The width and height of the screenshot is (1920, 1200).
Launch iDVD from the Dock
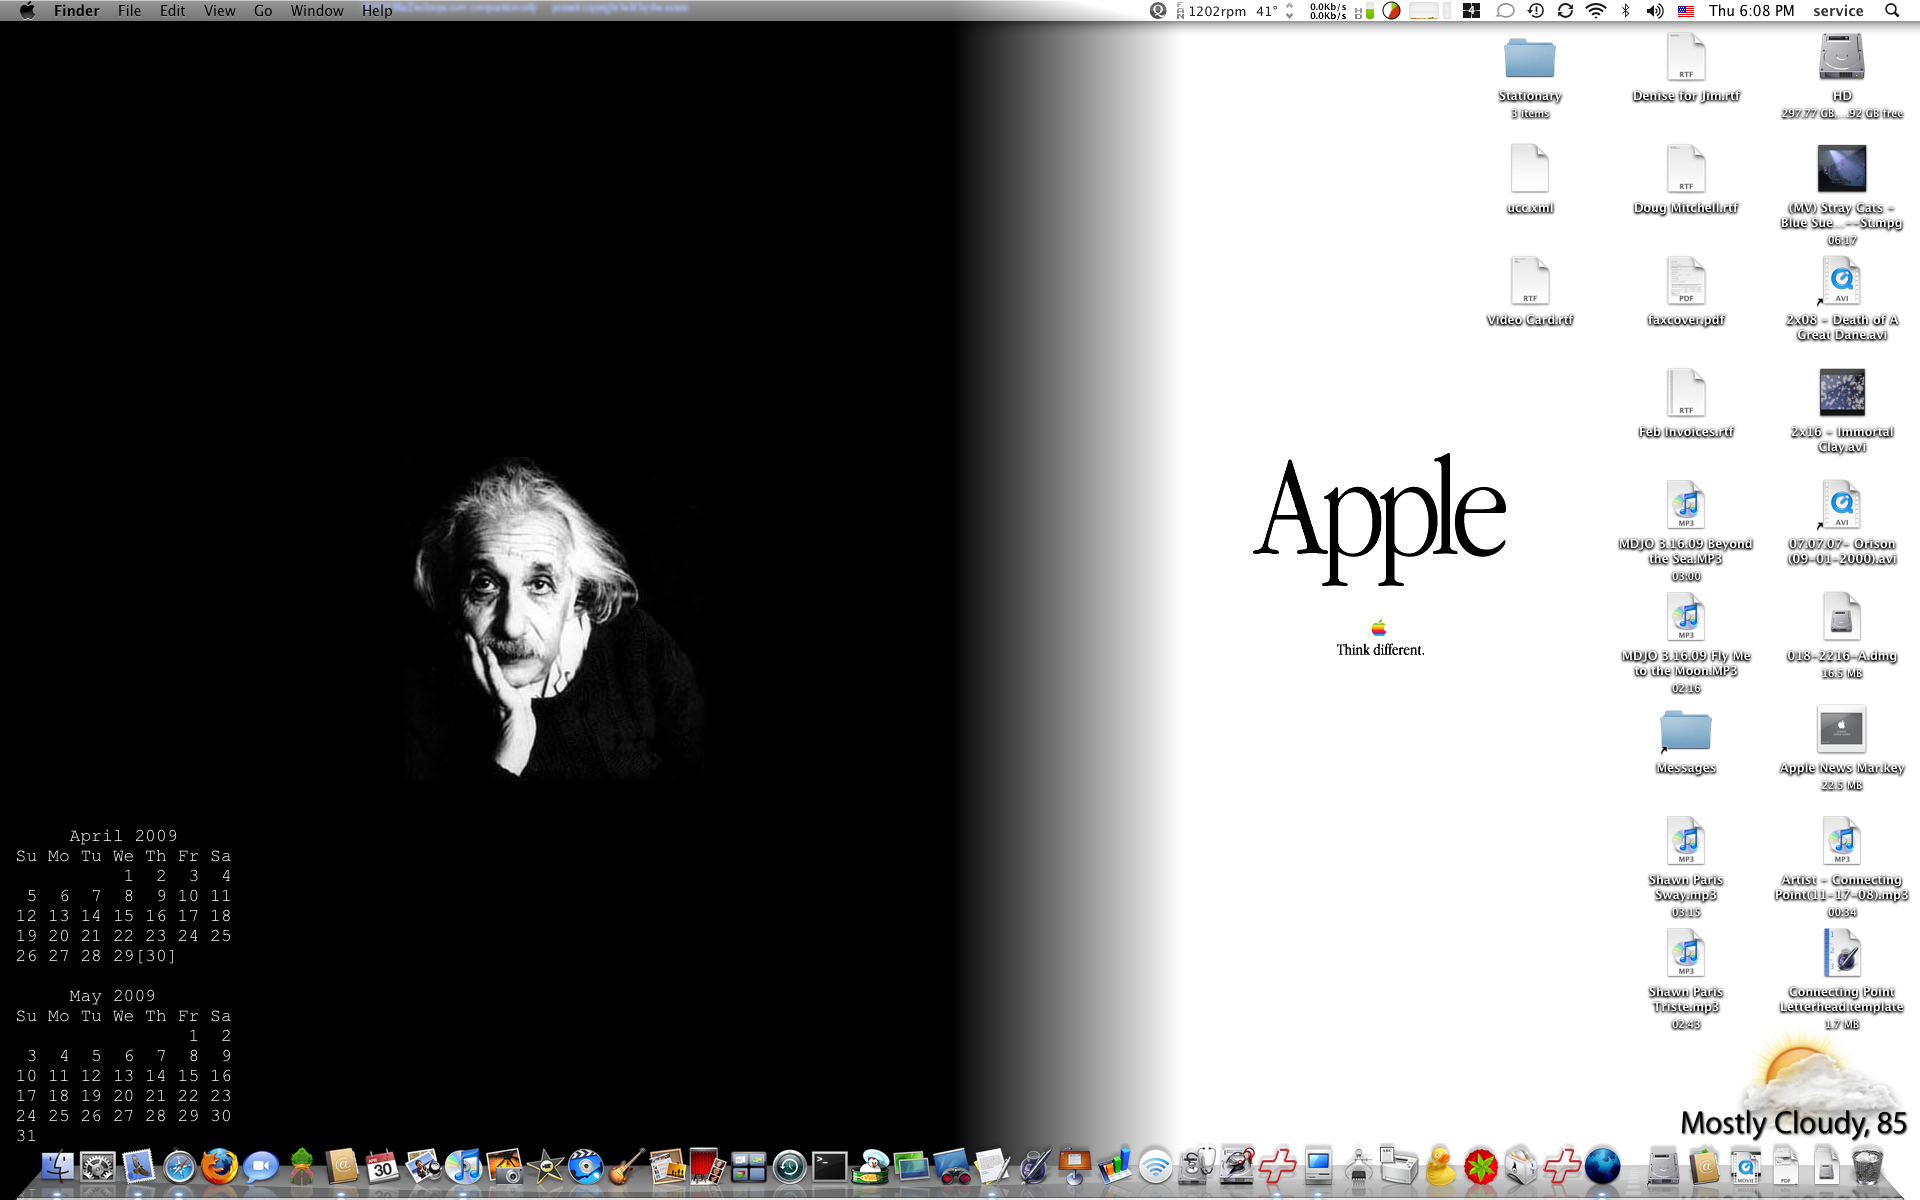tap(586, 1166)
